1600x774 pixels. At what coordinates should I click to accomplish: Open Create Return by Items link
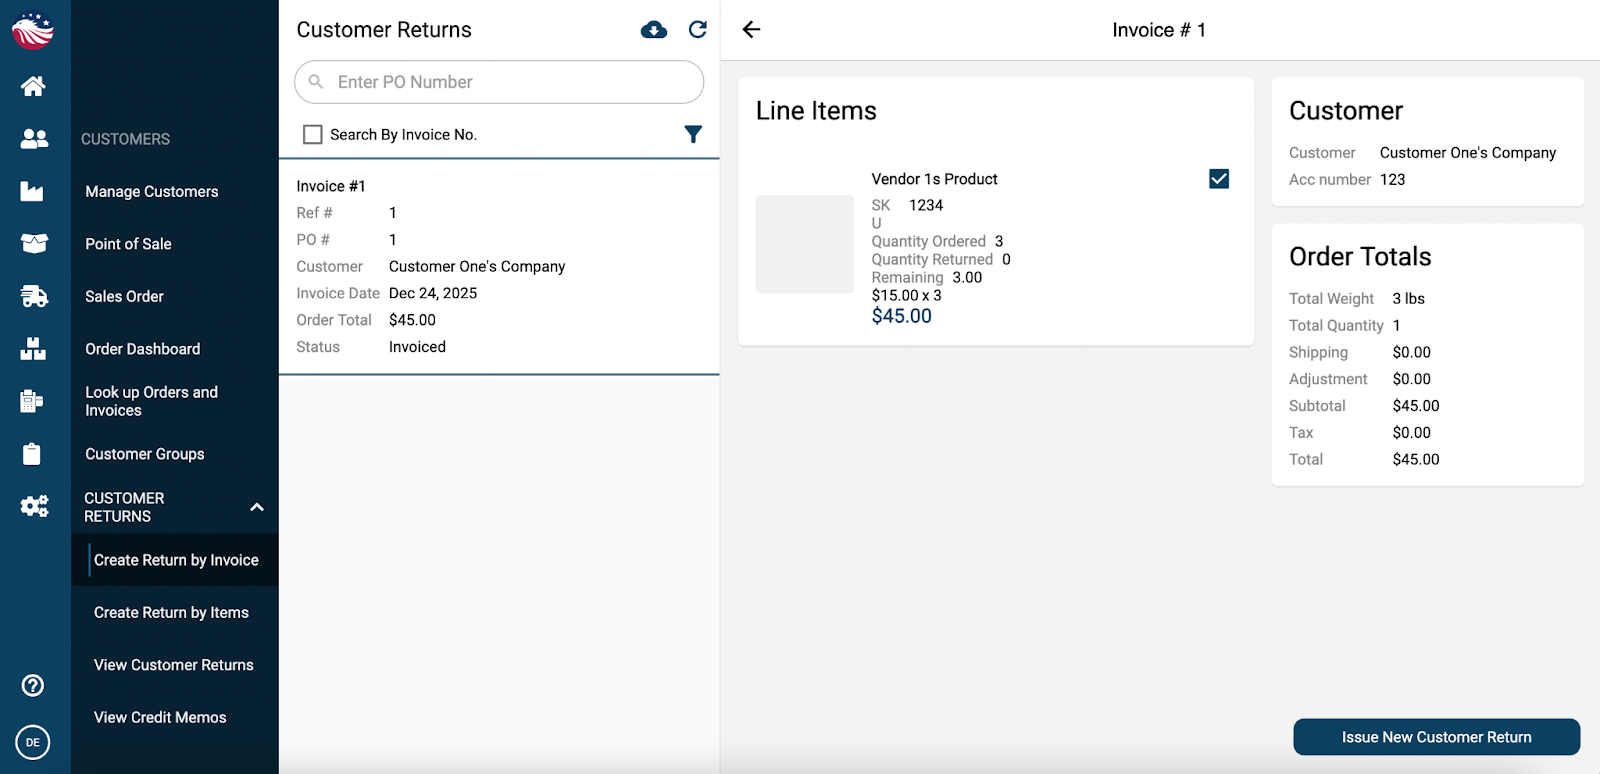[171, 613]
